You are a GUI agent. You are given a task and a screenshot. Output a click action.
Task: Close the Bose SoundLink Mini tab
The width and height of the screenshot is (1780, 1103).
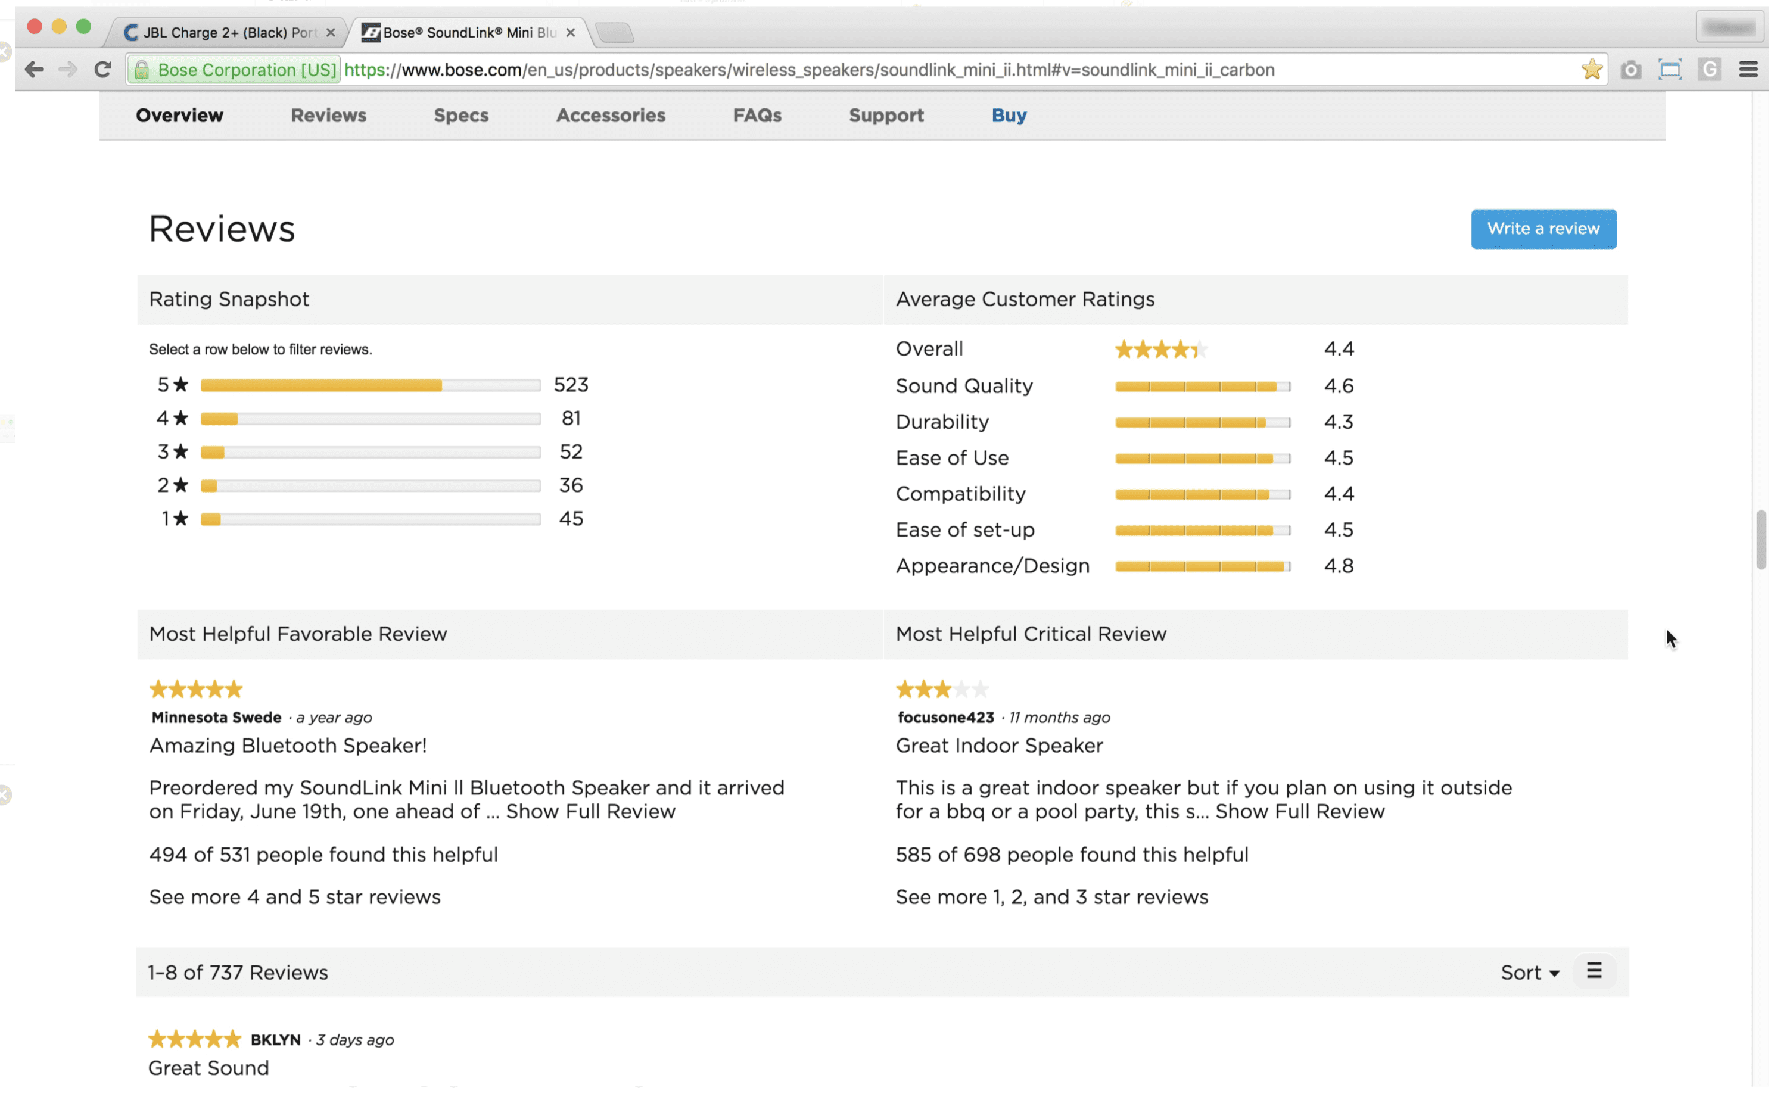point(570,33)
